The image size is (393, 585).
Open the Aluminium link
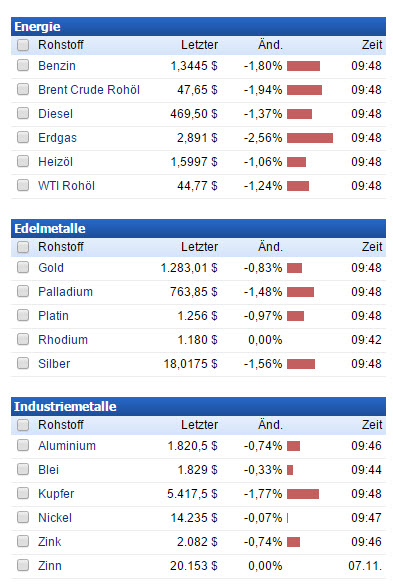(x=67, y=446)
